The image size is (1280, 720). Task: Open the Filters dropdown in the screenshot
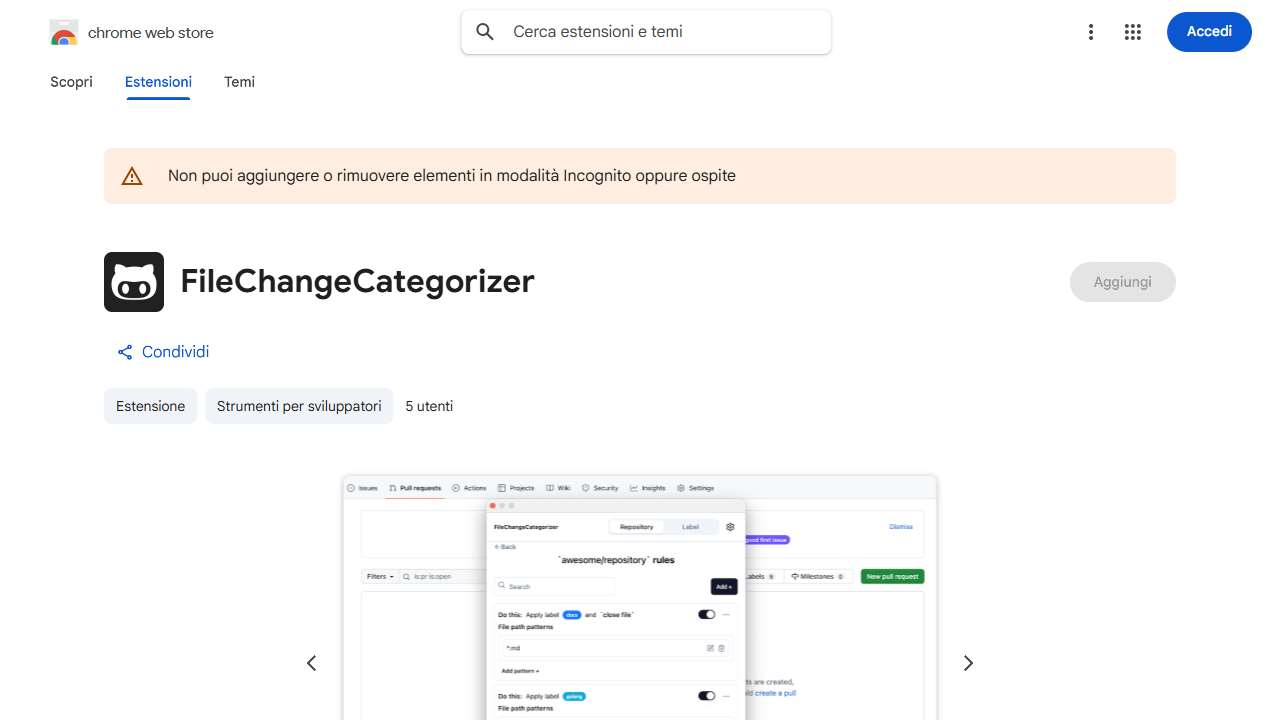pos(380,576)
